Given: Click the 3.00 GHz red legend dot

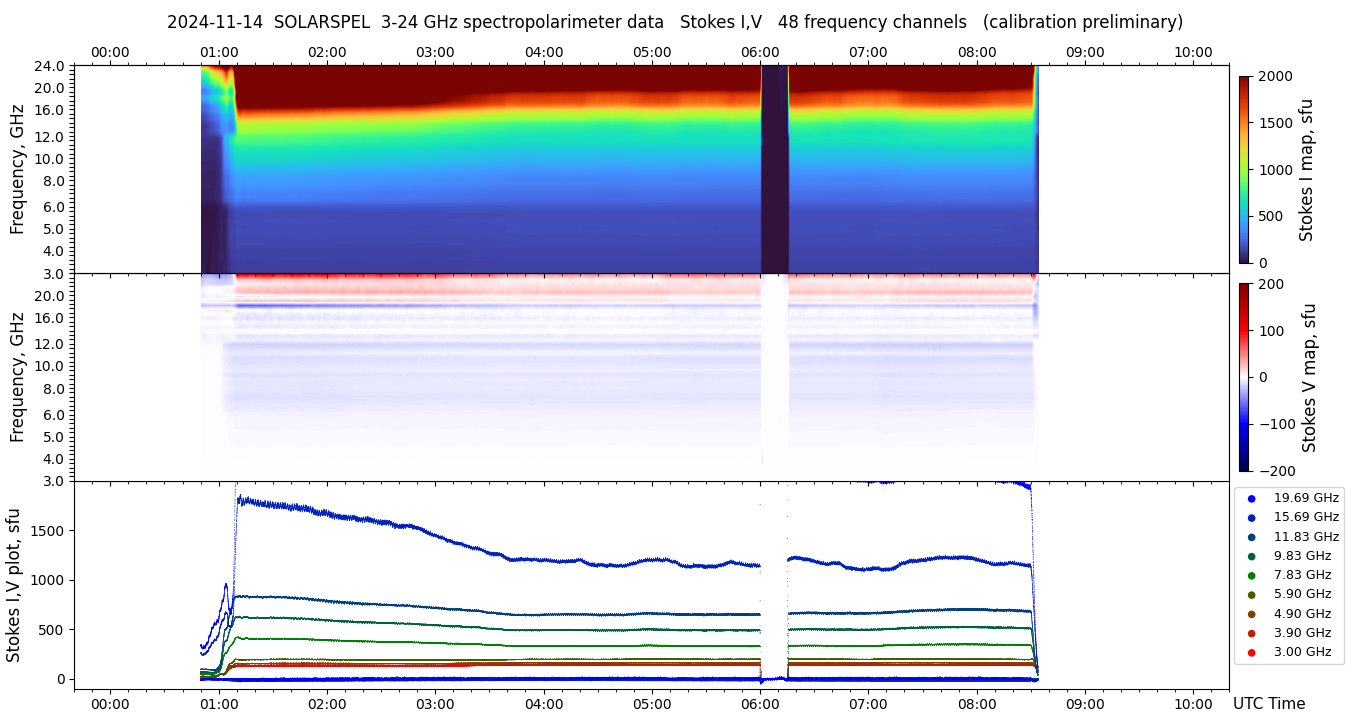Looking at the screenshot, I should pyautogui.click(x=1251, y=652).
